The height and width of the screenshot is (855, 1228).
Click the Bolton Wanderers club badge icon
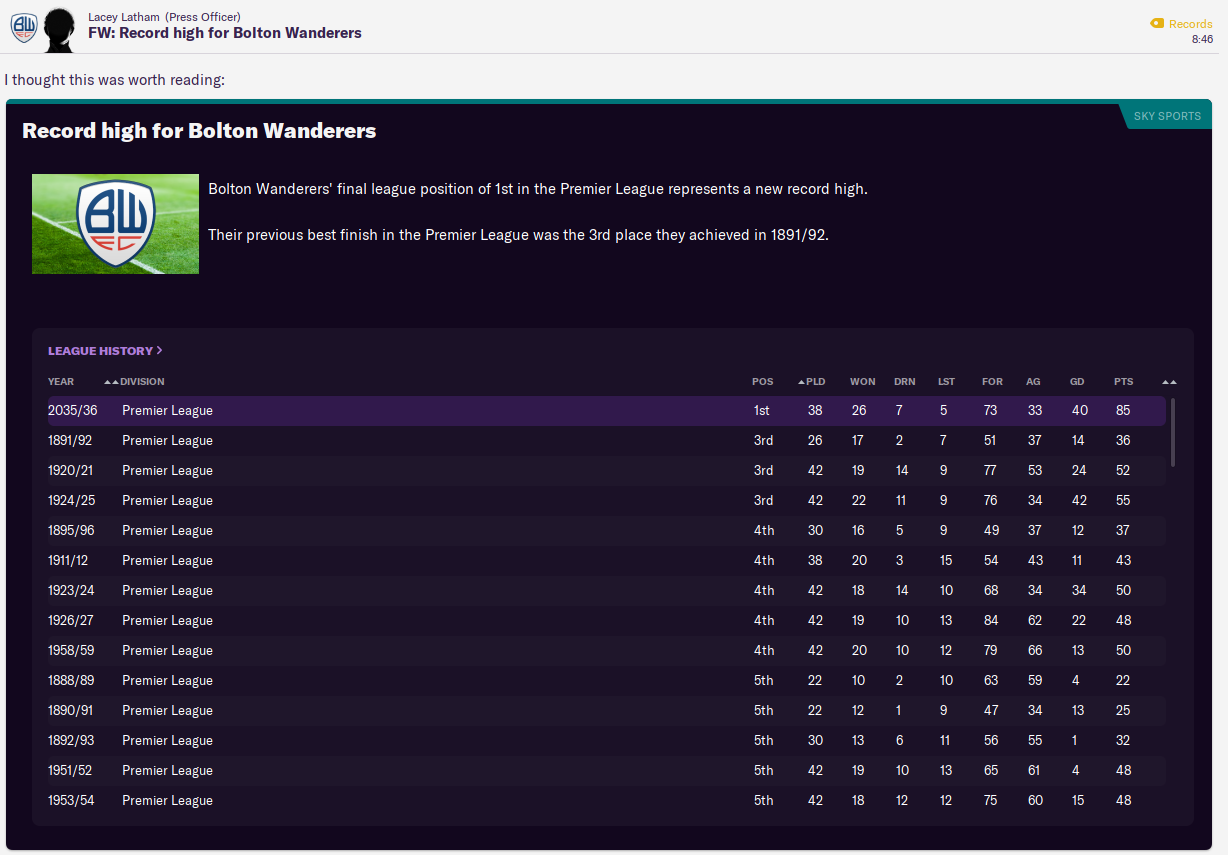coord(23,28)
